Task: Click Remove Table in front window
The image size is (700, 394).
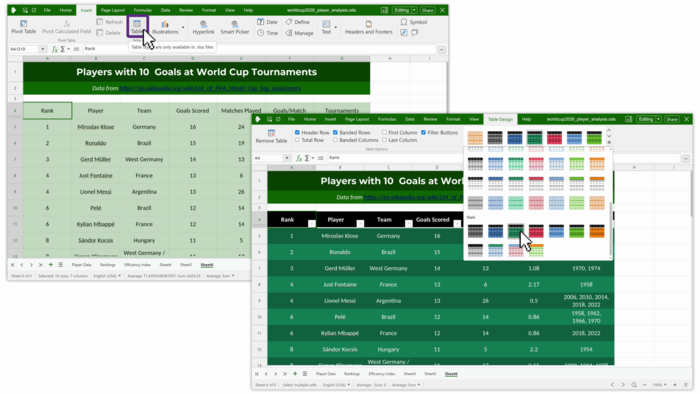Action: point(271,137)
